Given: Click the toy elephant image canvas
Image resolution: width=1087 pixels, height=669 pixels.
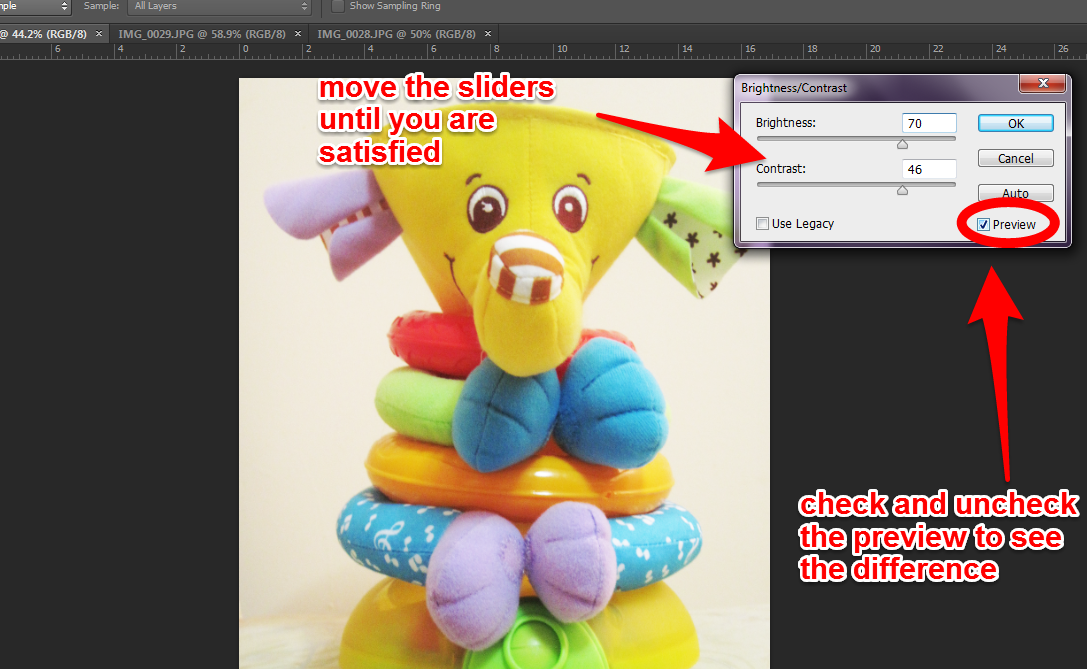Looking at the screenshot, I should 504,373.
